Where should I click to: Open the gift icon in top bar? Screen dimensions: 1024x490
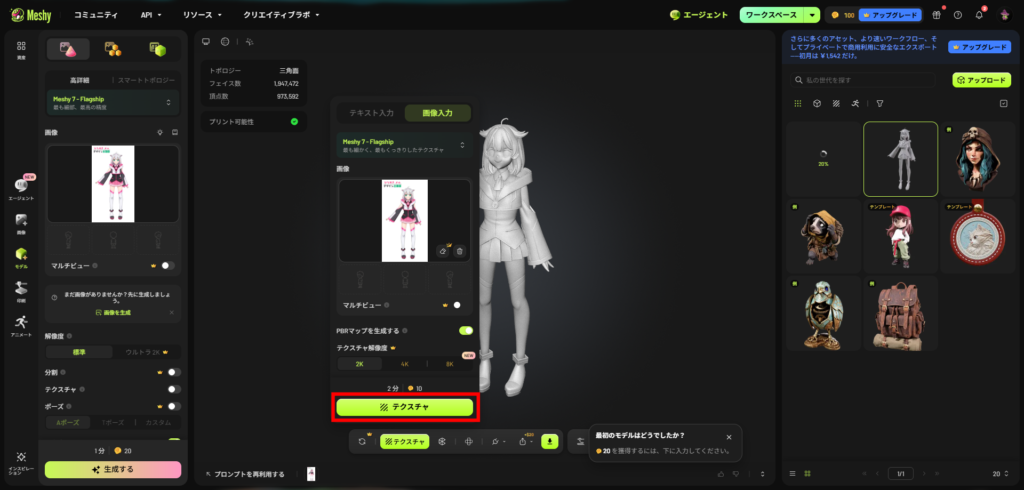(936, 15)
